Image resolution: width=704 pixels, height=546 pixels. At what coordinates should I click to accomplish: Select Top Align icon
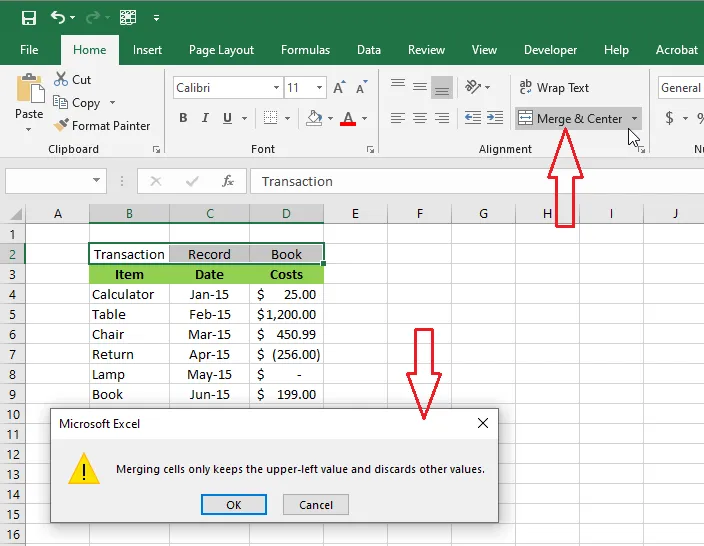(398, 85)
